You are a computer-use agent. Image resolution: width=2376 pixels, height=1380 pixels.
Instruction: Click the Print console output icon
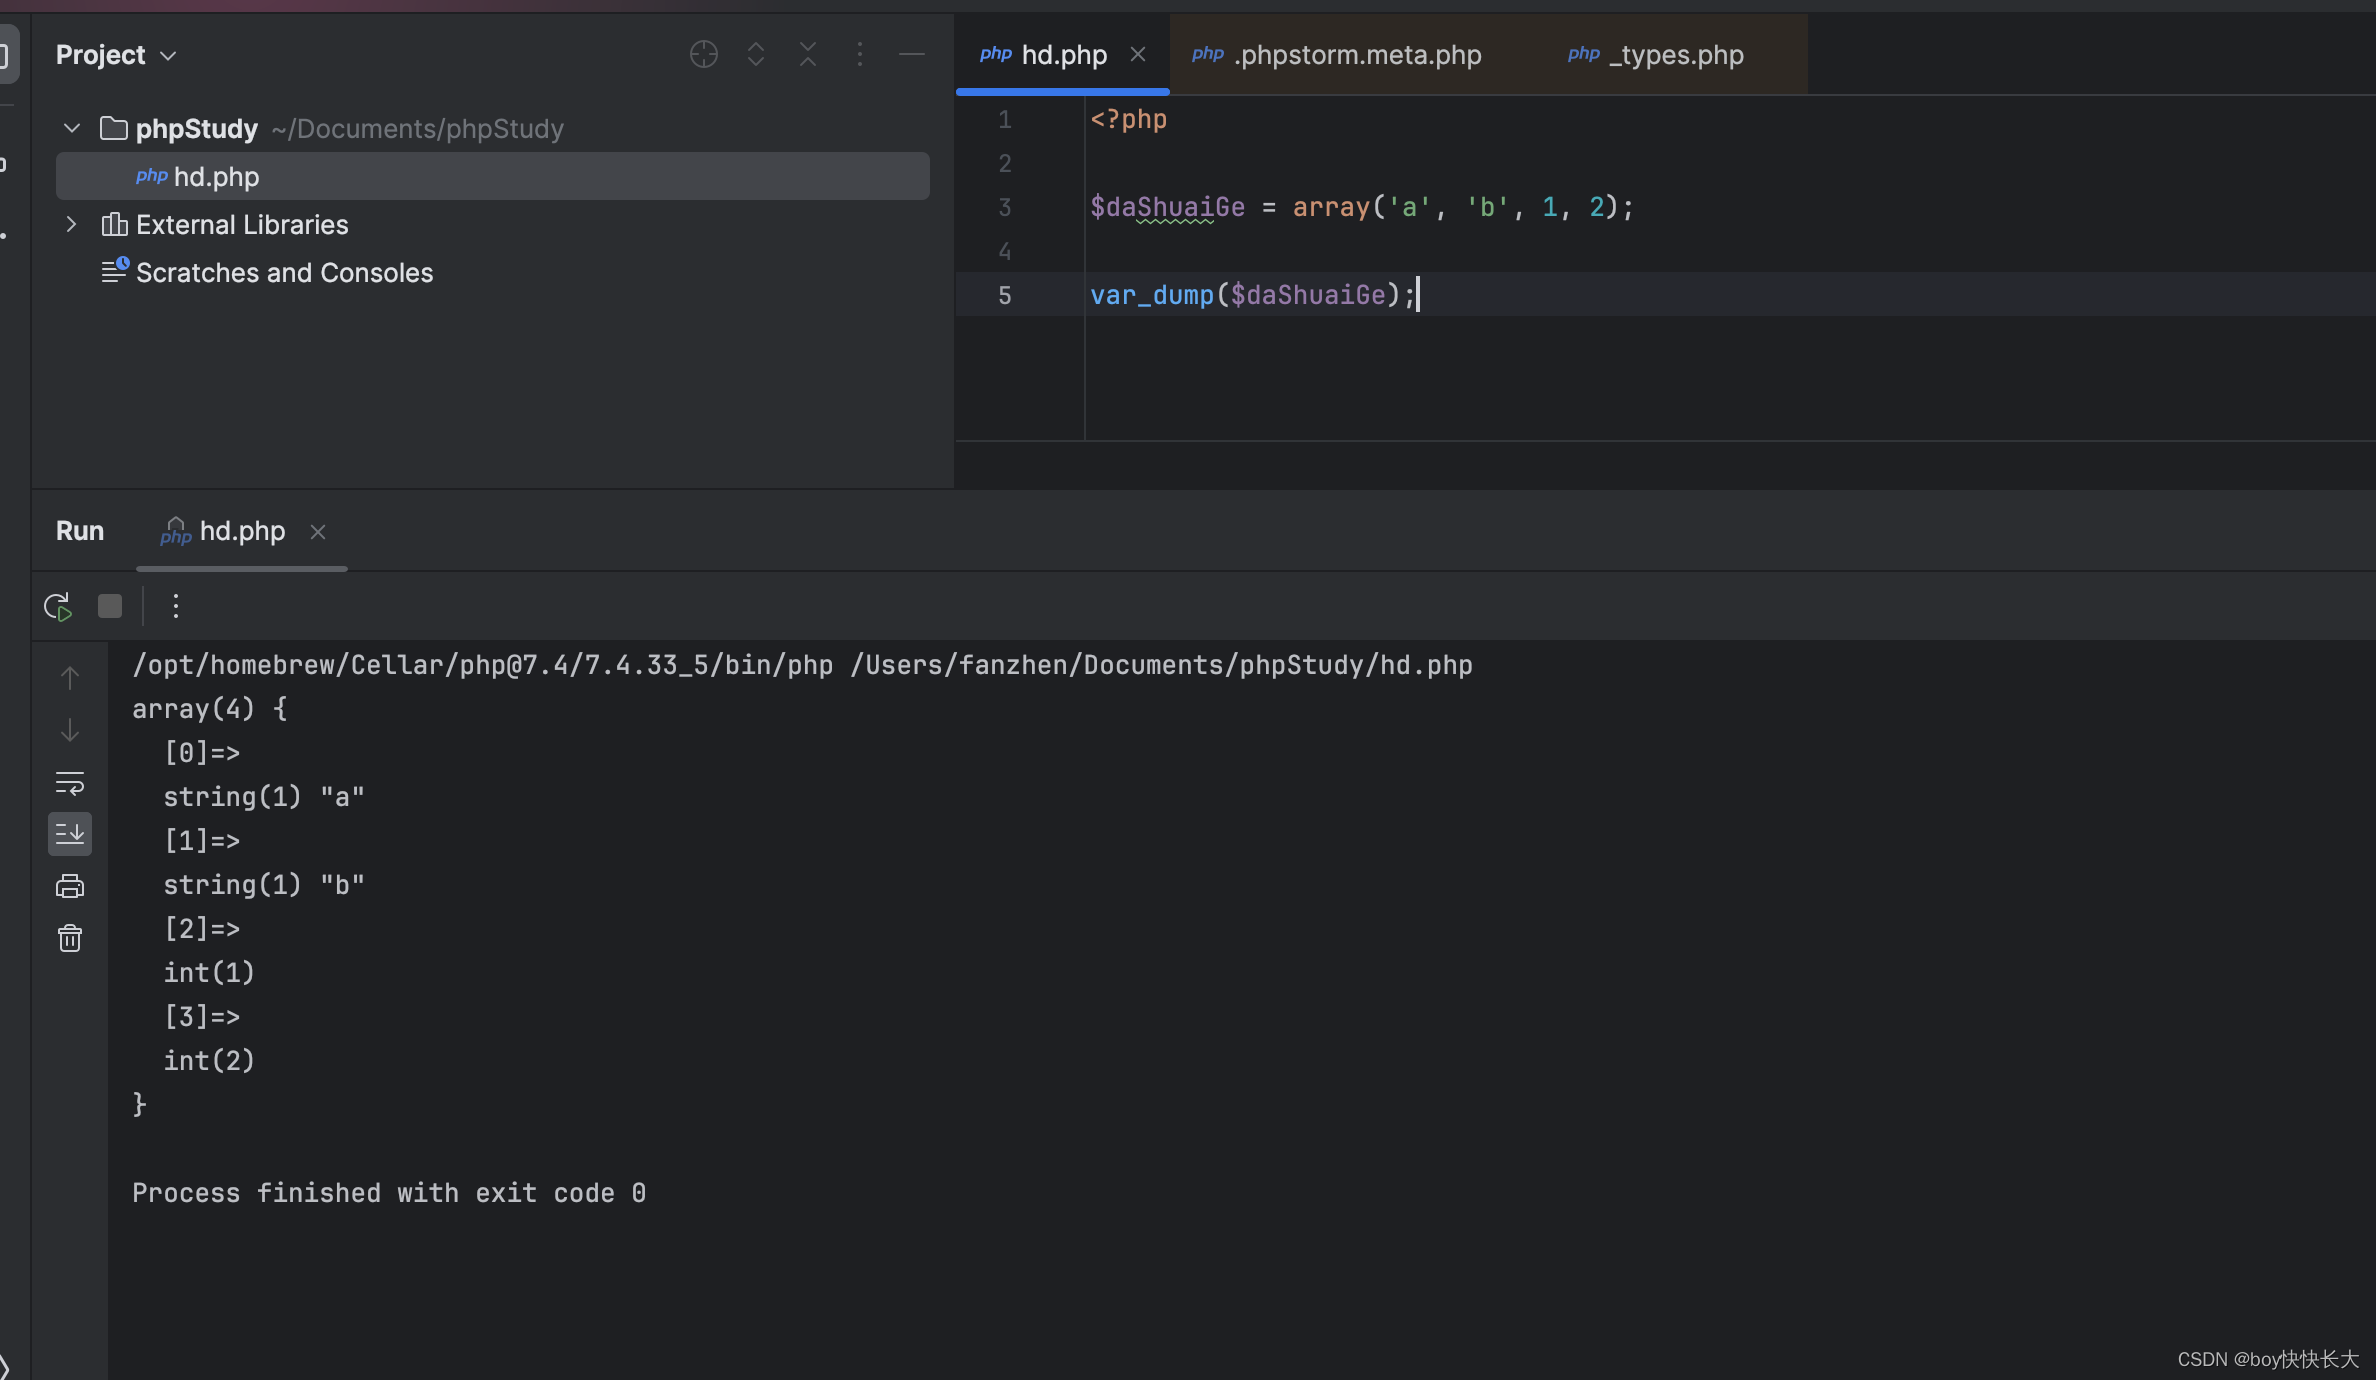click(70, 886)
